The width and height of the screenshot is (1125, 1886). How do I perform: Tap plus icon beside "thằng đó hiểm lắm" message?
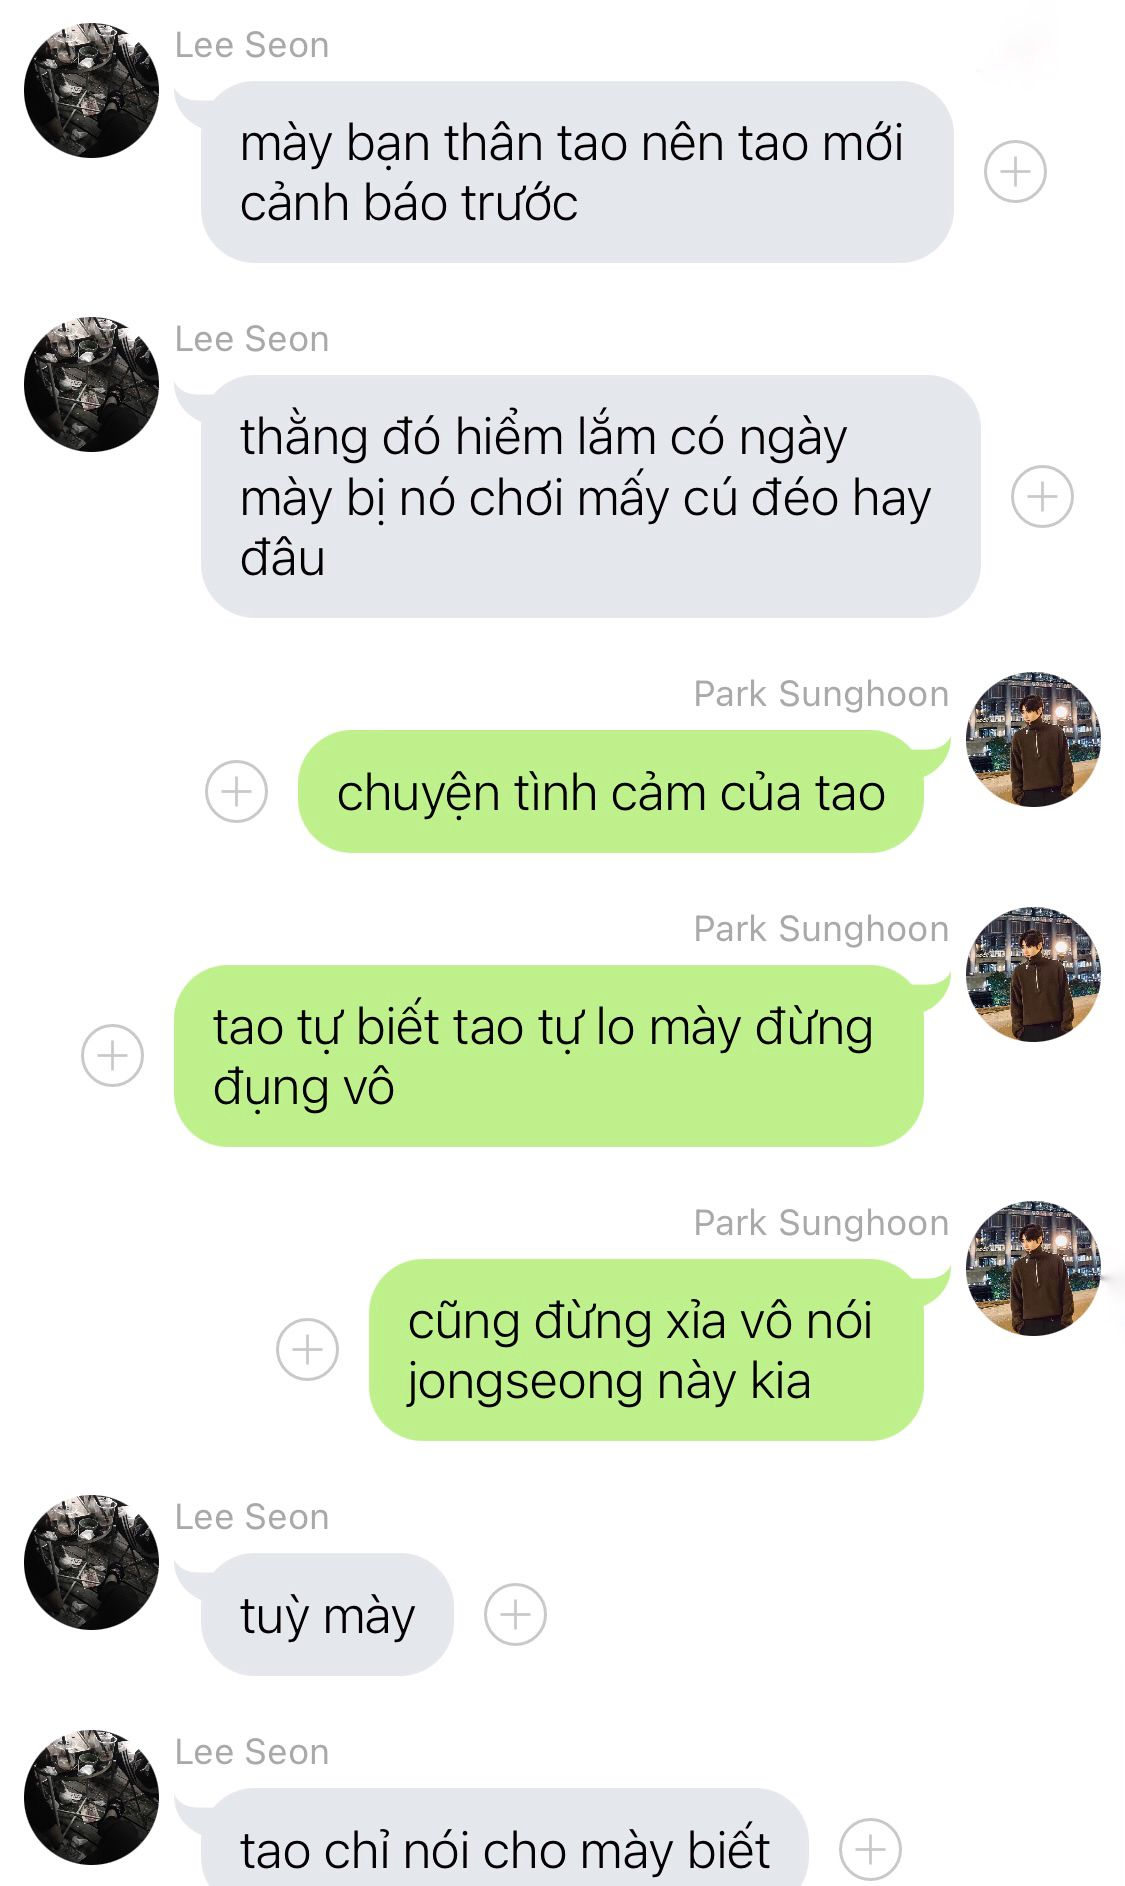click(1042, 496)
